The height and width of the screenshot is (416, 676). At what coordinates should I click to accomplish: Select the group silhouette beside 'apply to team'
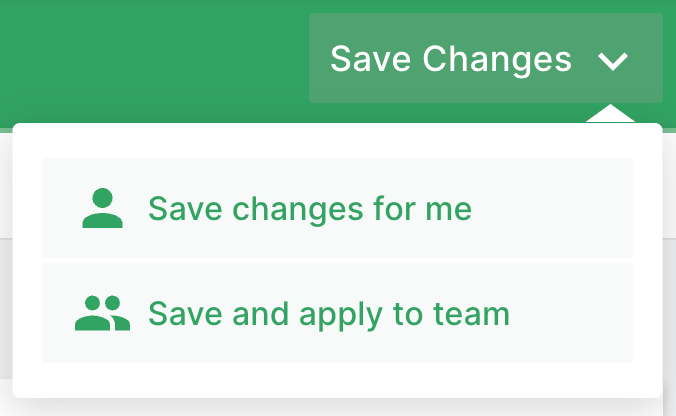click(x=102, y=314)
